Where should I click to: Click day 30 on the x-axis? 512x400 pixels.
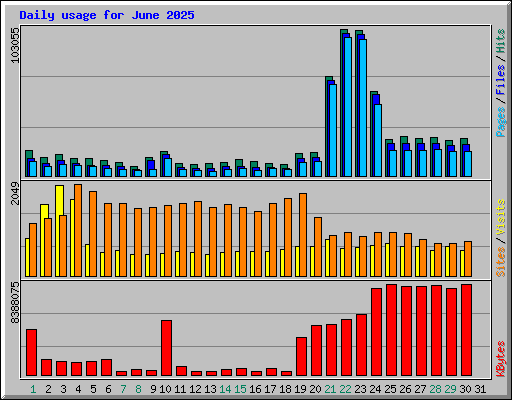465,389
